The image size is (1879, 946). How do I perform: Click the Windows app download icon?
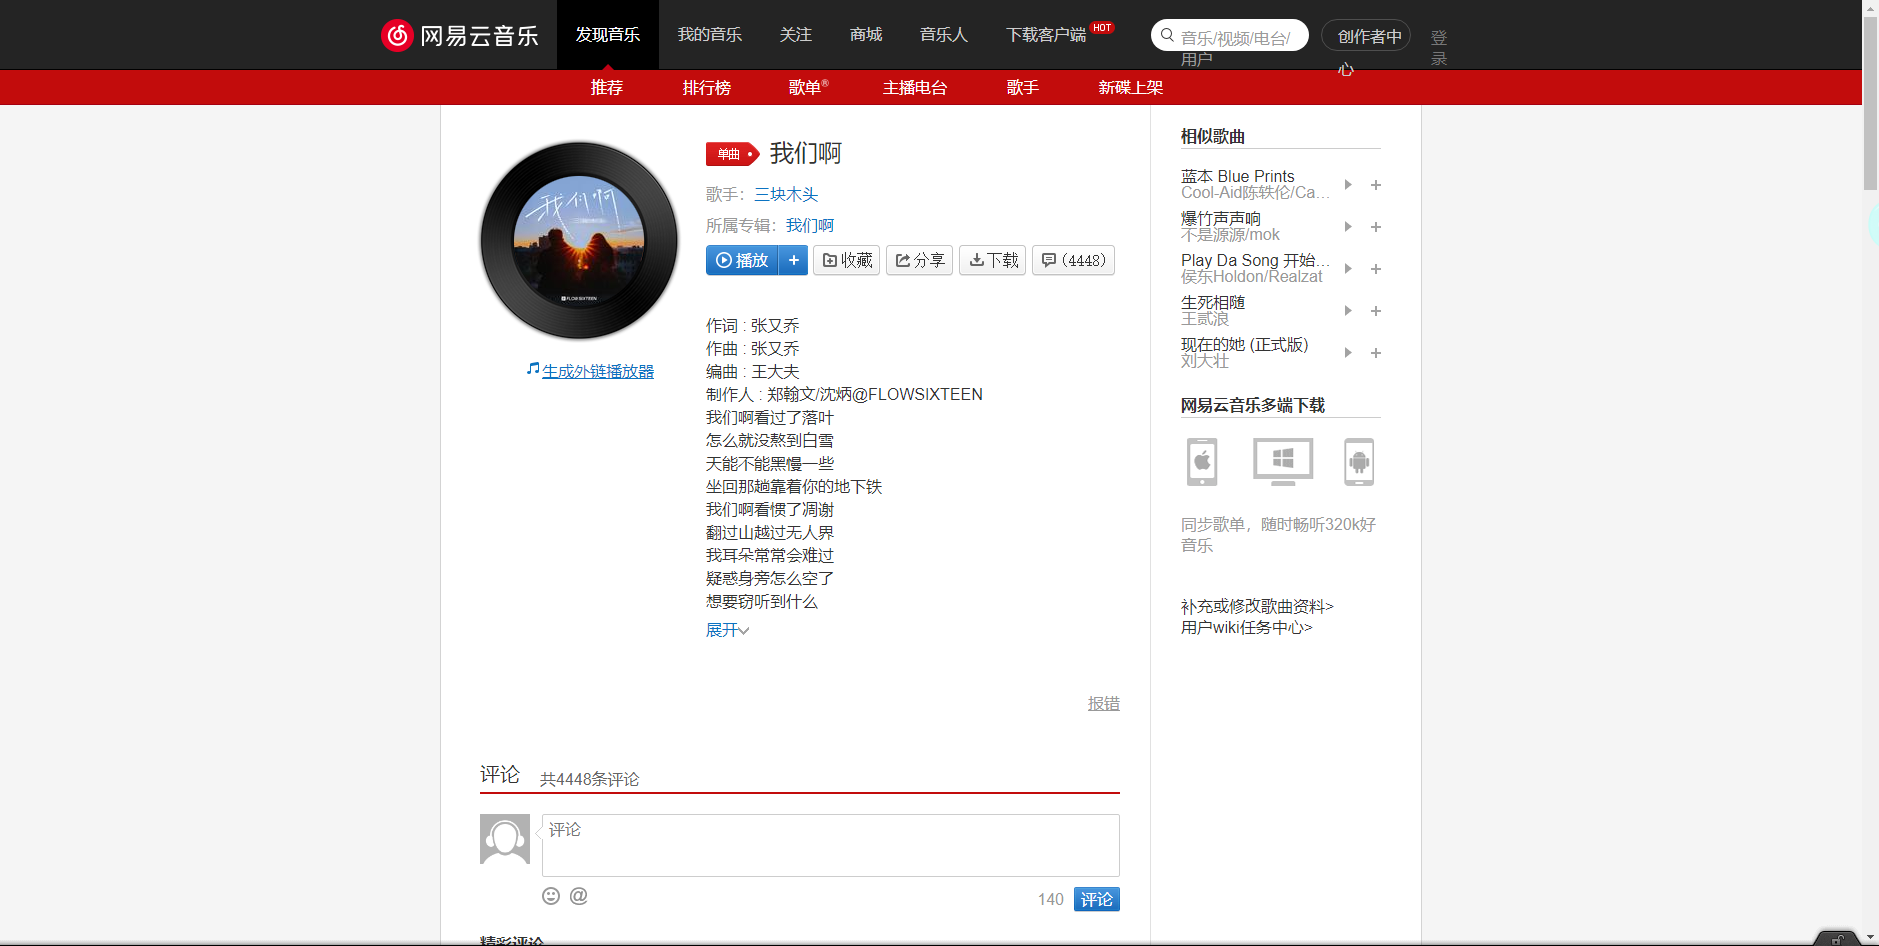pos(1281,462)
